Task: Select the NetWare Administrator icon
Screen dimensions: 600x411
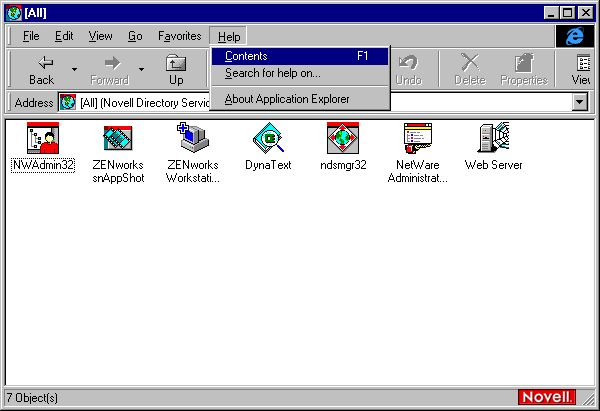Action: [418, 138]
